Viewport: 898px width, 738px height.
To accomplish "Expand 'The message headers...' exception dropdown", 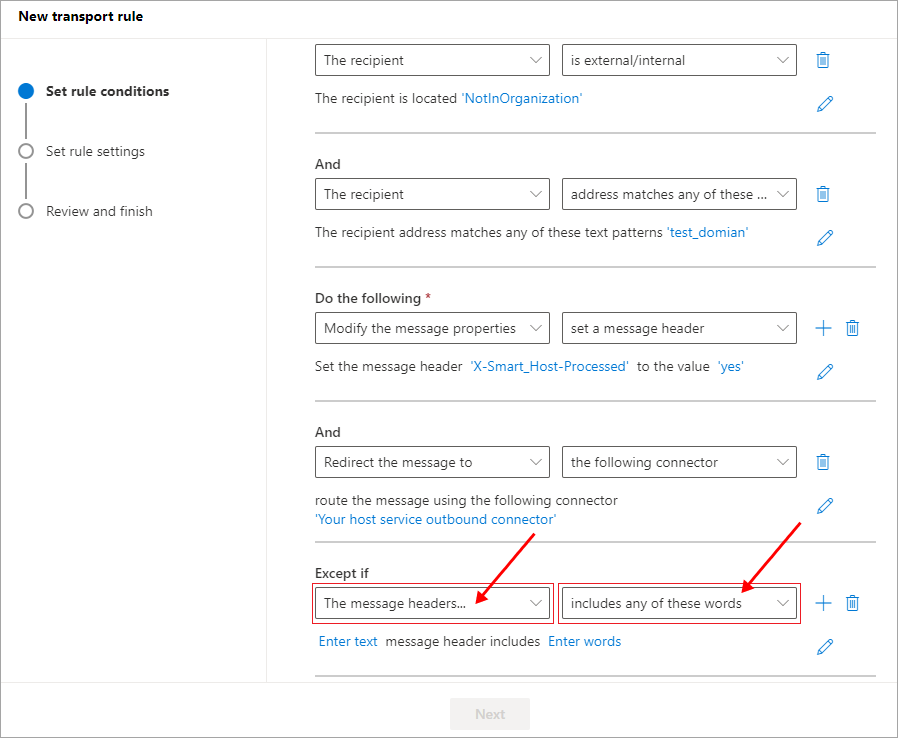I will tap(432, 603).
